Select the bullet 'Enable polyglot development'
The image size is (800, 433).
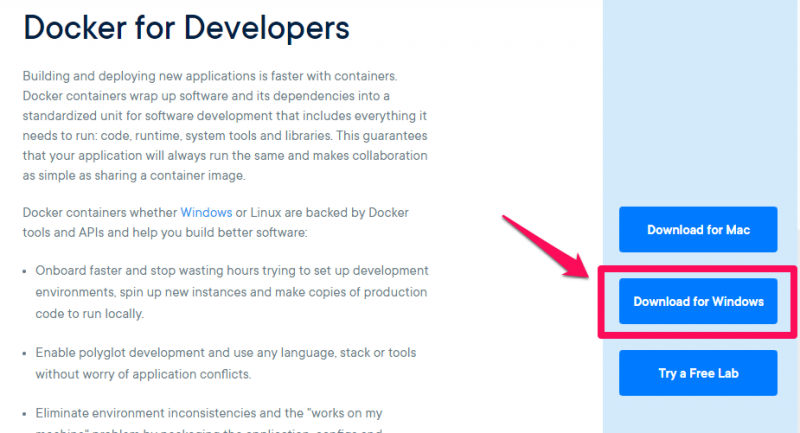click(x=226, y=363)
